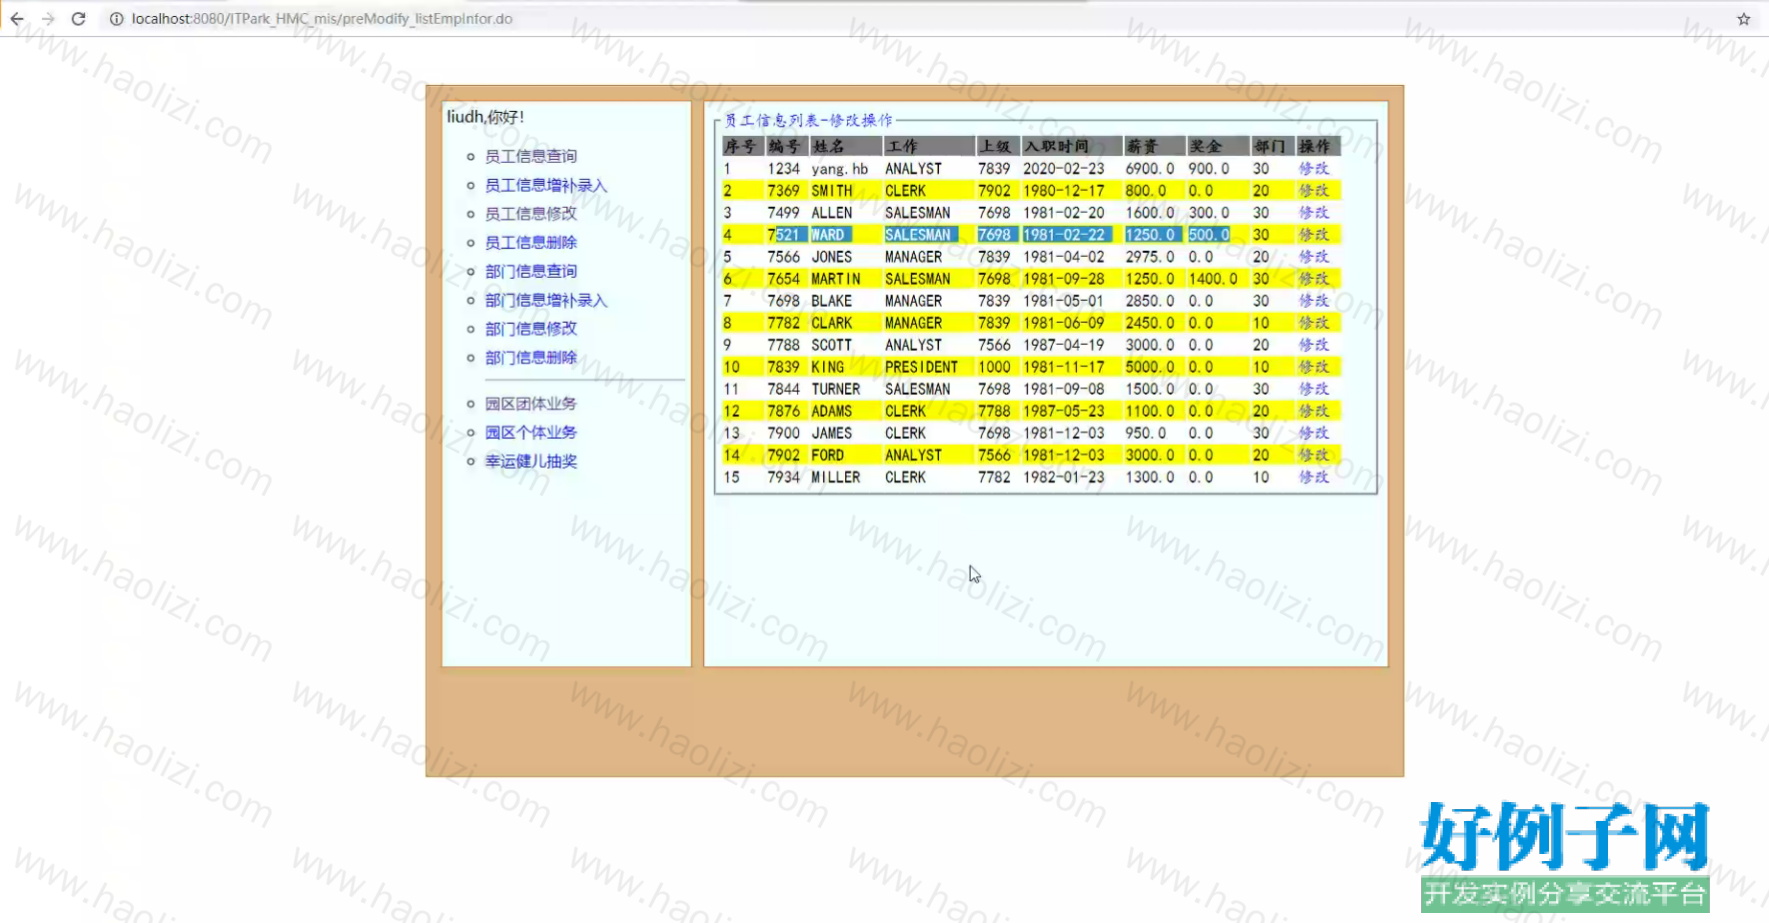Screen dimensions: 1769x923
Task: Click employee number 7902 in FORD row
Action: [x=784, y=455]
